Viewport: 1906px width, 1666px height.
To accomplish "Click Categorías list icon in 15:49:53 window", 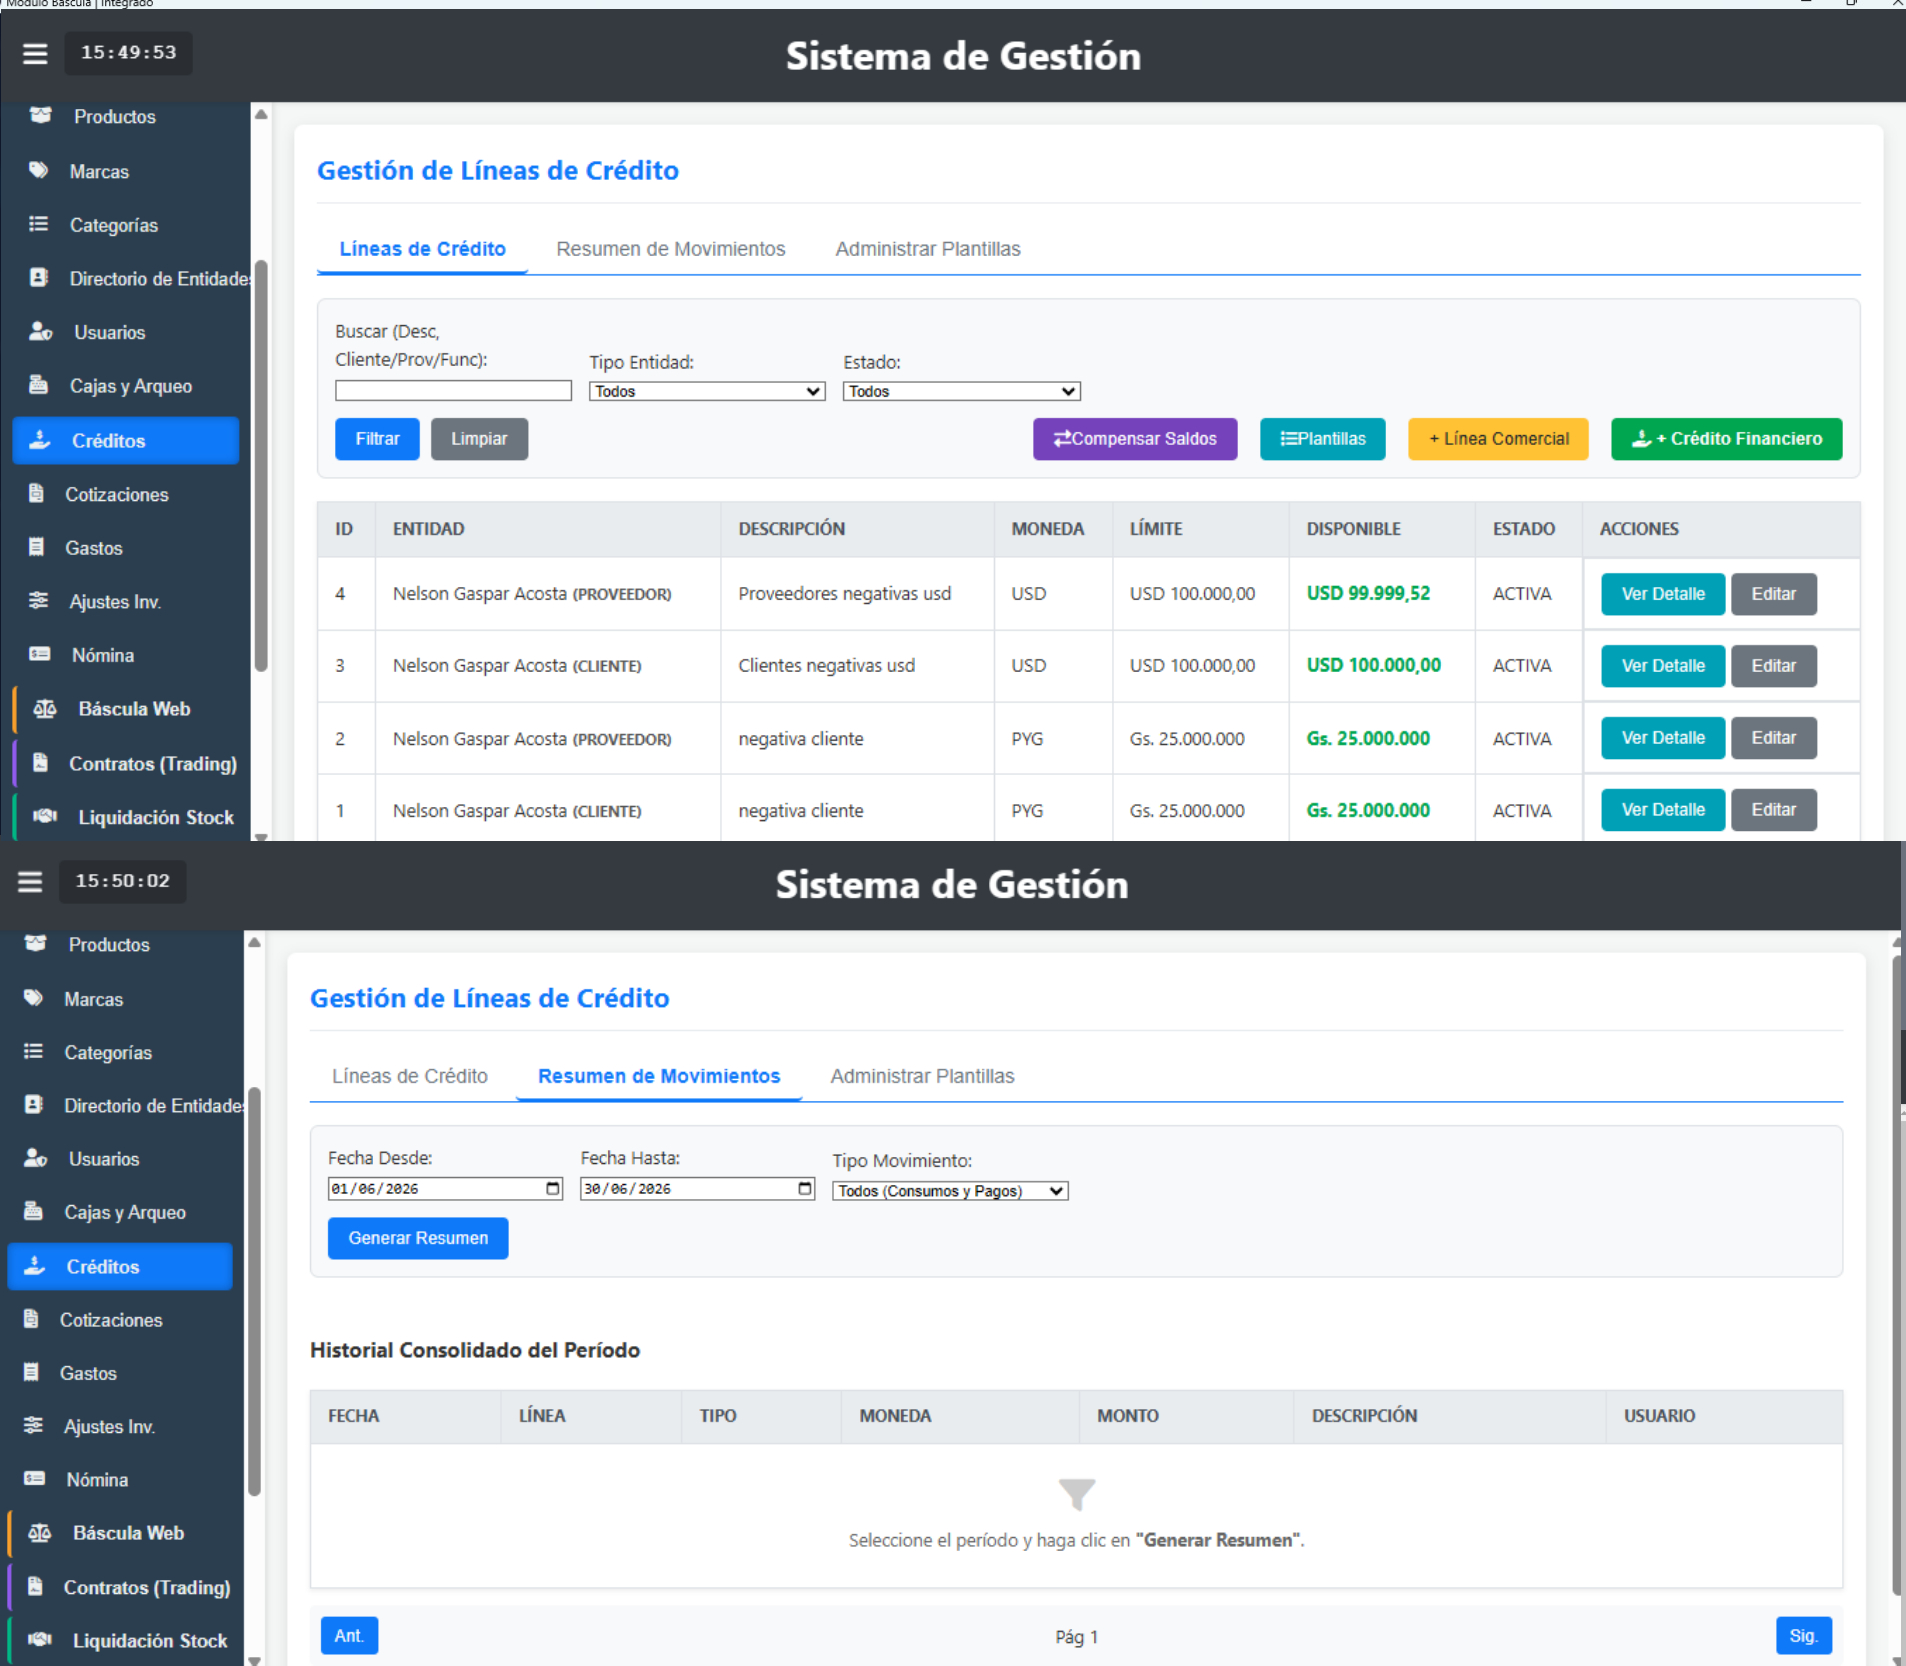I will [x=38, y=225].
